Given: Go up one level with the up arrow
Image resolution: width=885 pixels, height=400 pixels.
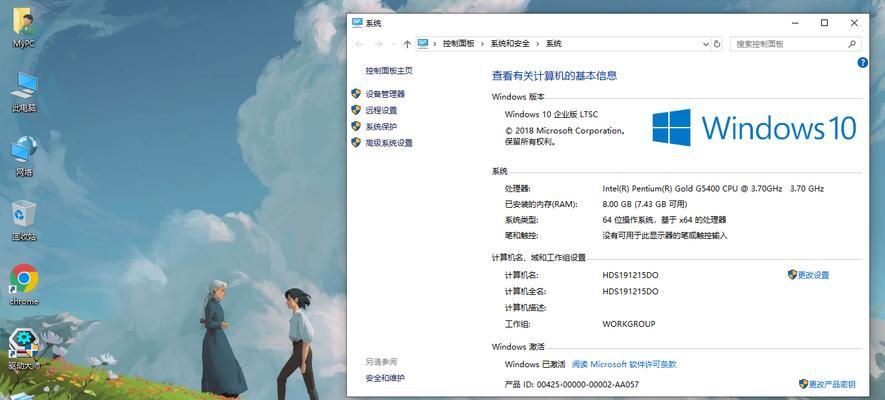Looking at the screenshot, I should point(407,44).
